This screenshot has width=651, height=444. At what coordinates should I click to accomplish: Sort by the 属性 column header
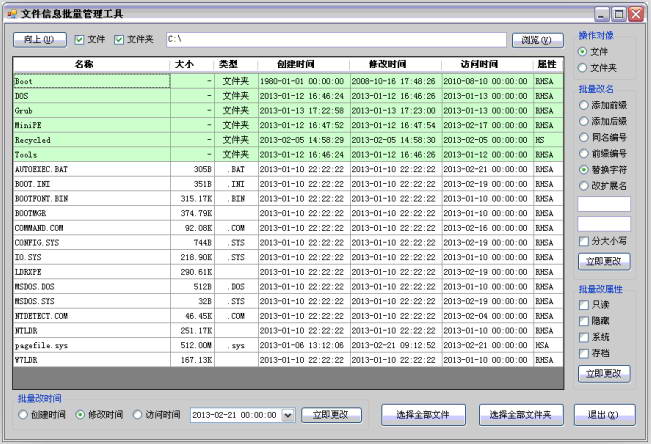tap(548, 64)
